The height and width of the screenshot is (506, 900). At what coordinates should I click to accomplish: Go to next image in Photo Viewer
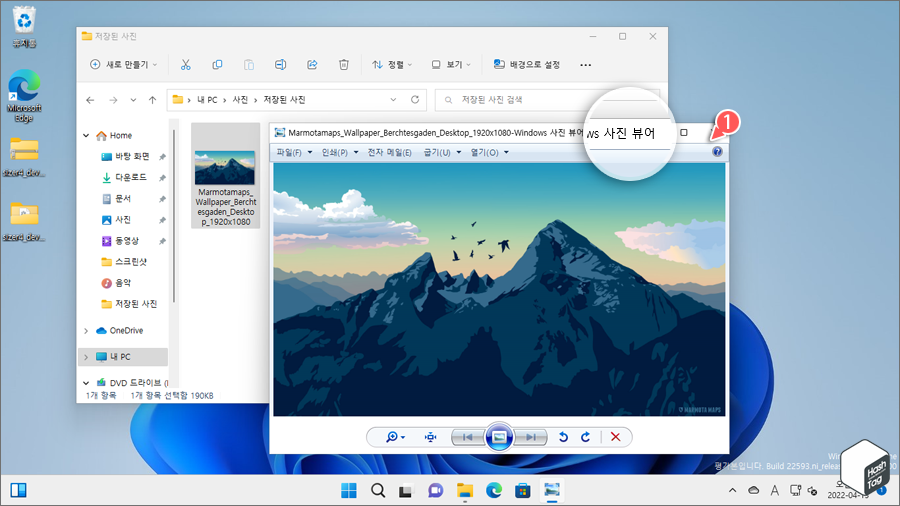[530, 437]
